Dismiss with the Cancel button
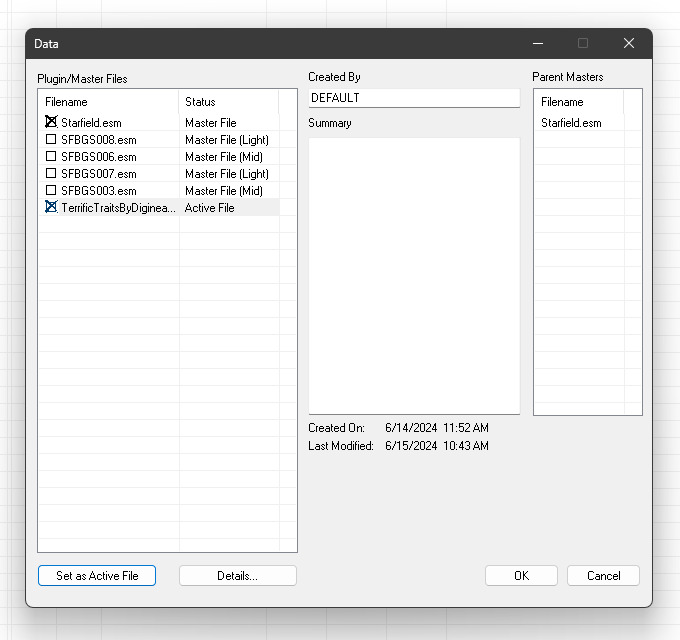680x640 pixels. 603,575
